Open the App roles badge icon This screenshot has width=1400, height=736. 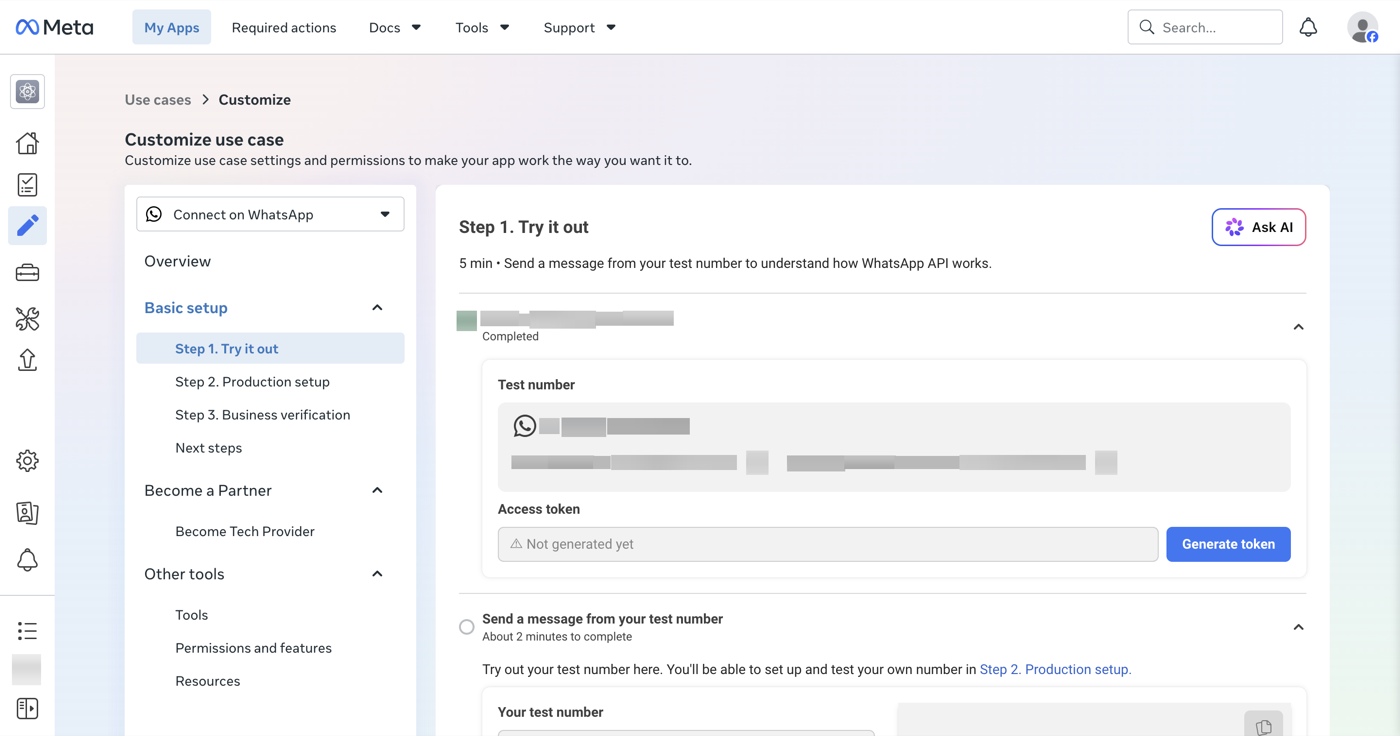point(27,513)
